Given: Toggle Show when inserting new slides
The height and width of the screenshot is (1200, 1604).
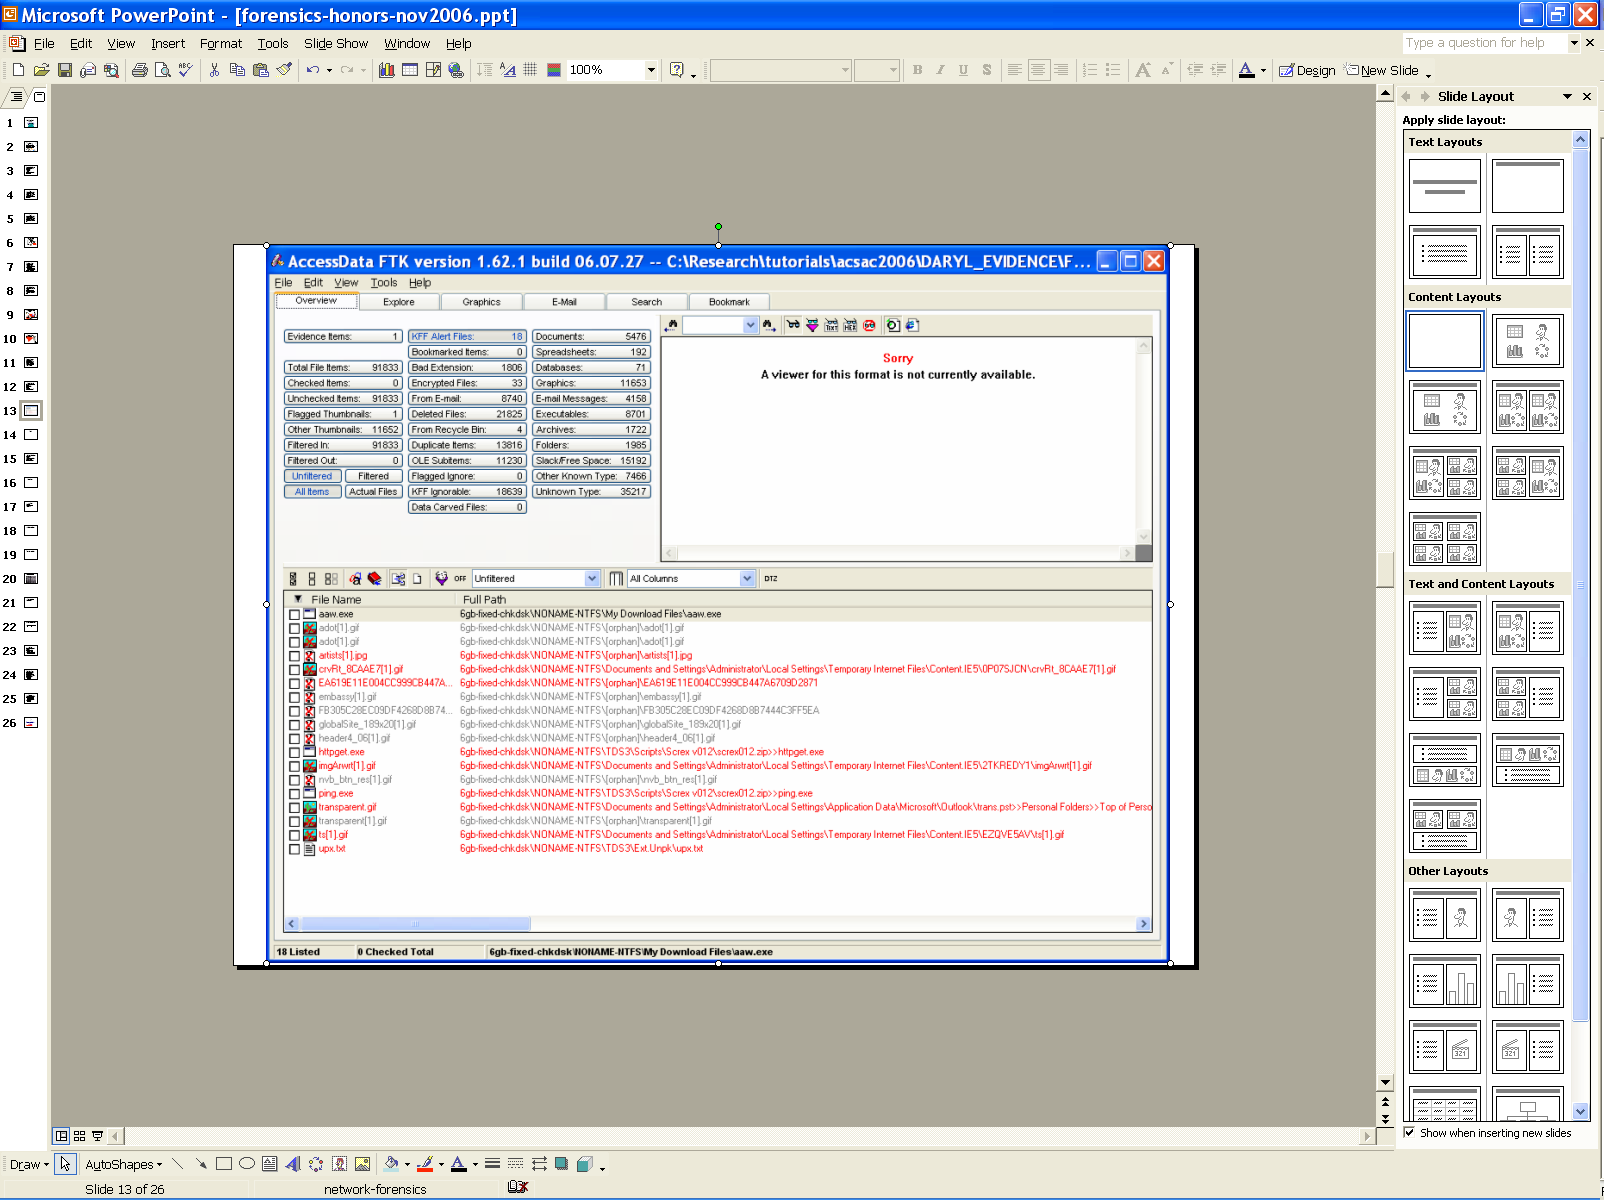Looking at the screenshot, I should tap(1409, 1133).
